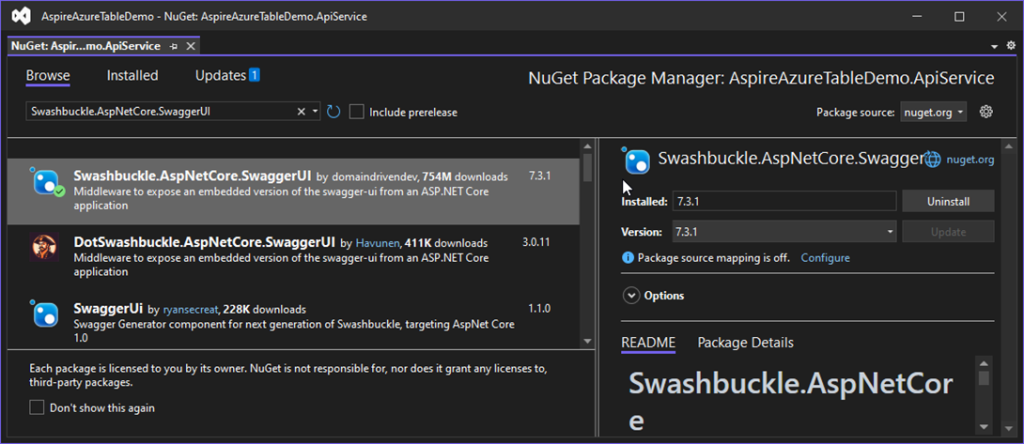Click the detail pane package icon
The width and height of the screenshot is (1024, 444).
637,161
